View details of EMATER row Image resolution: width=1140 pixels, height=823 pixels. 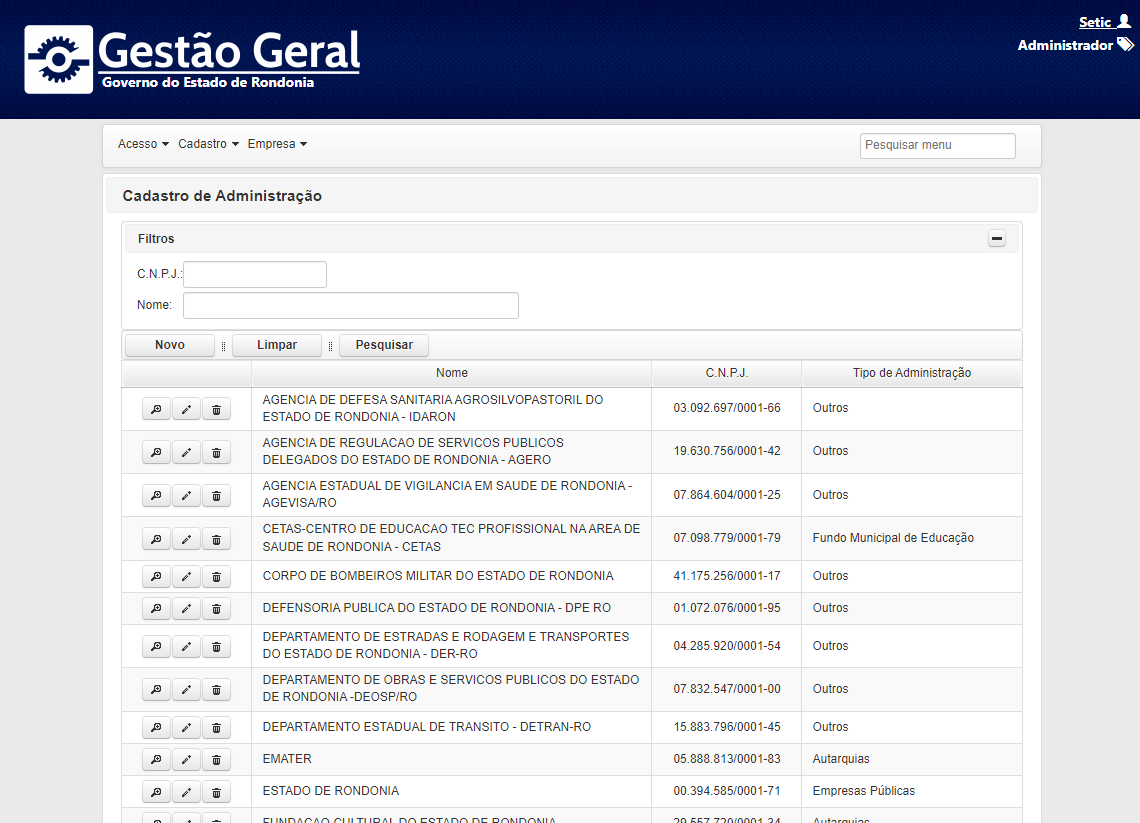click(156, 760)
